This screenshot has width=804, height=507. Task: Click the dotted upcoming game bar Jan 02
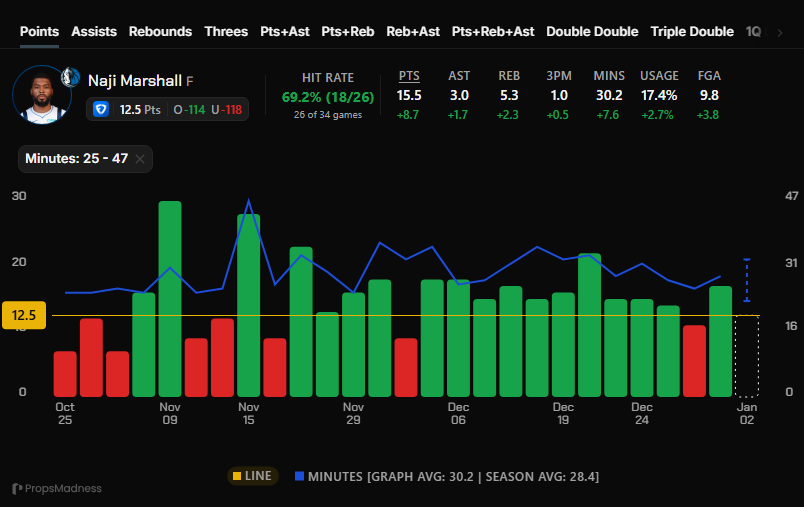(x=747, y=356)
